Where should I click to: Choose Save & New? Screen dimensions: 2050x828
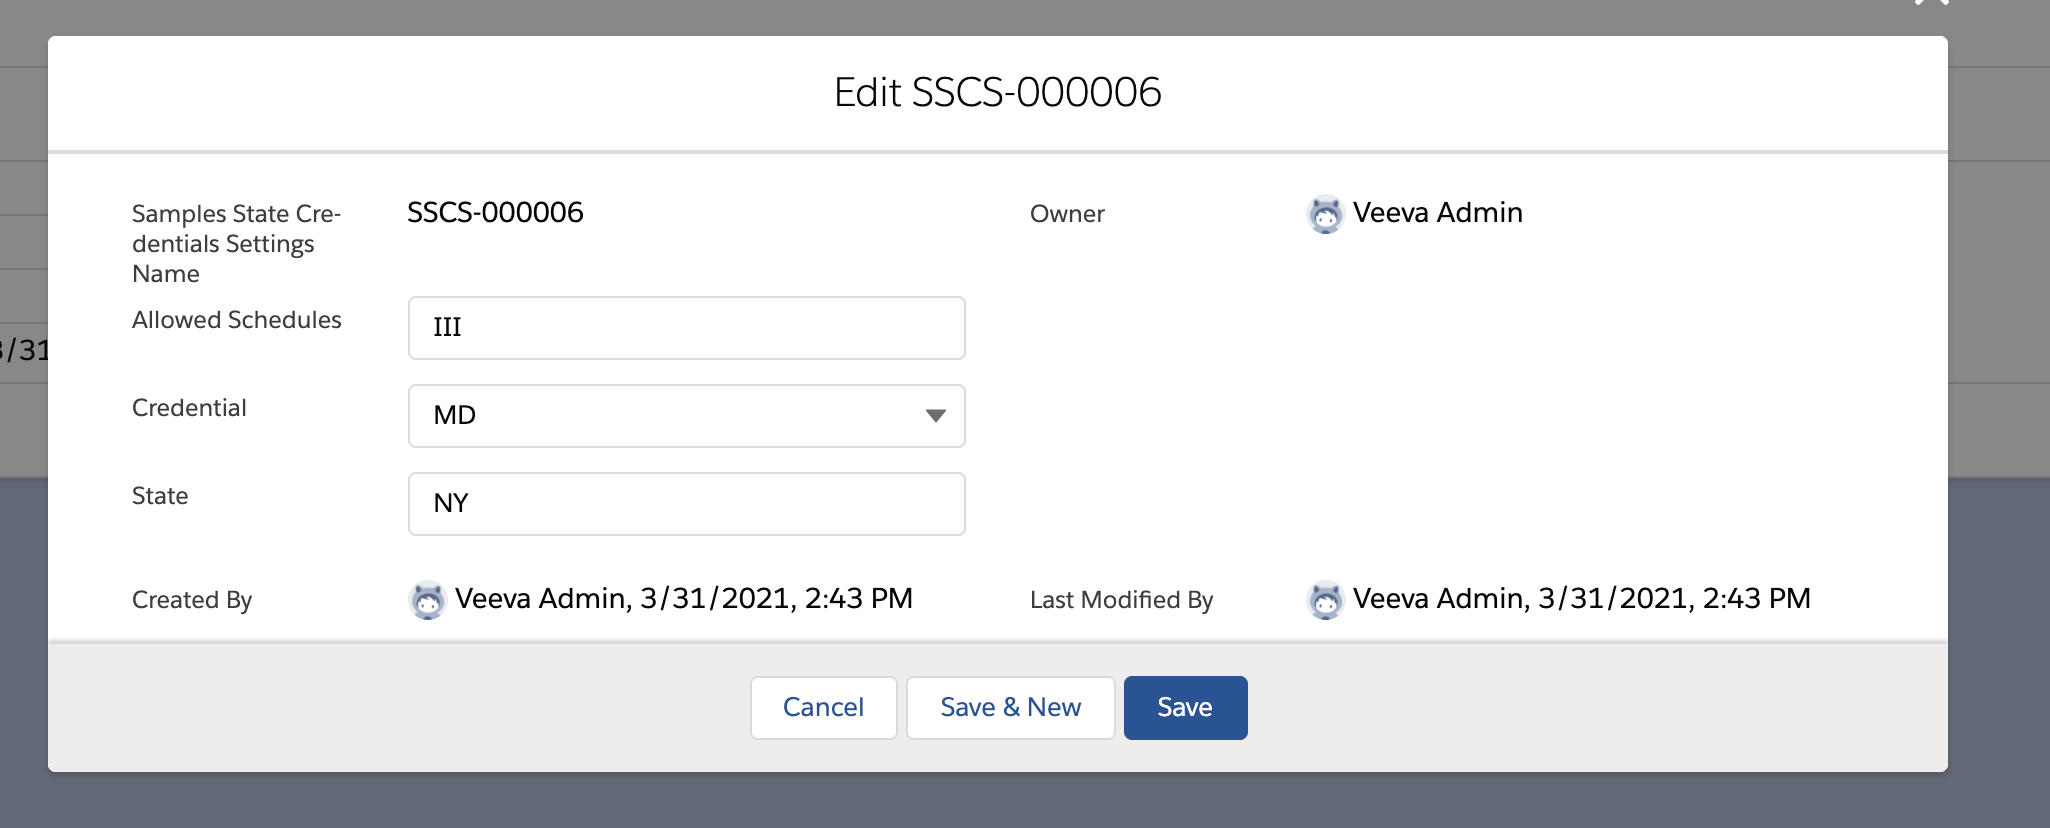point(1010,708)
